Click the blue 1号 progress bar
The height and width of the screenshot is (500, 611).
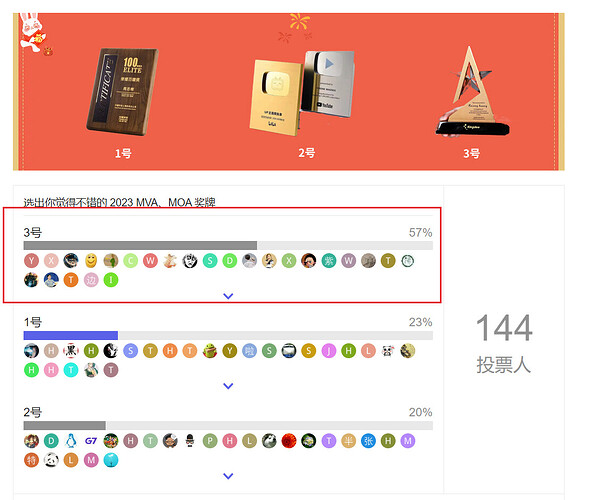tap(71, 336)
